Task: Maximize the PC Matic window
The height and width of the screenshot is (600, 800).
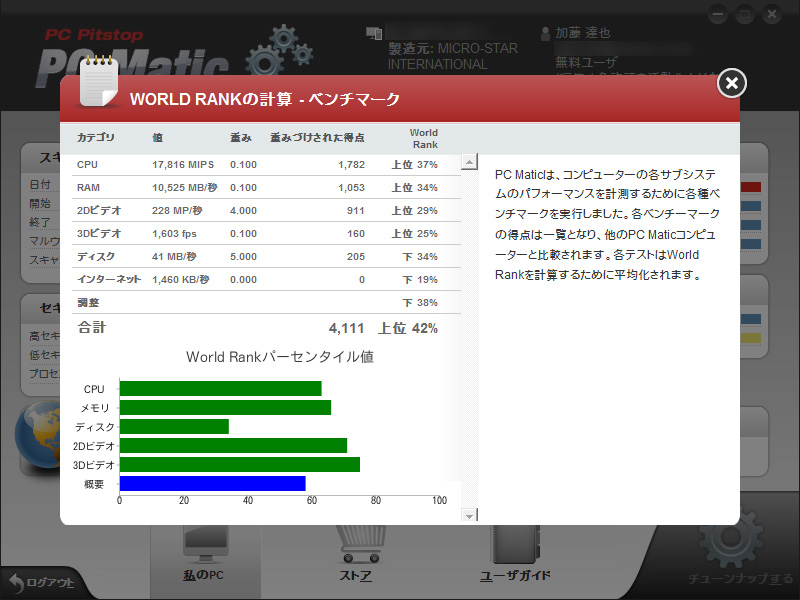Action: tap(745, 14)
